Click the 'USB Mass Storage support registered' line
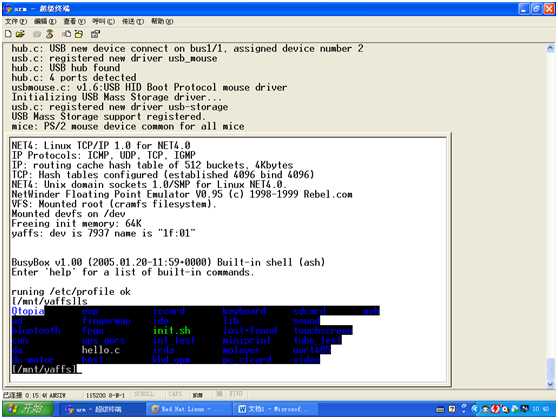The width and height of the screenshot is (558, 419). pyautogui.click(x=108, y=116)
